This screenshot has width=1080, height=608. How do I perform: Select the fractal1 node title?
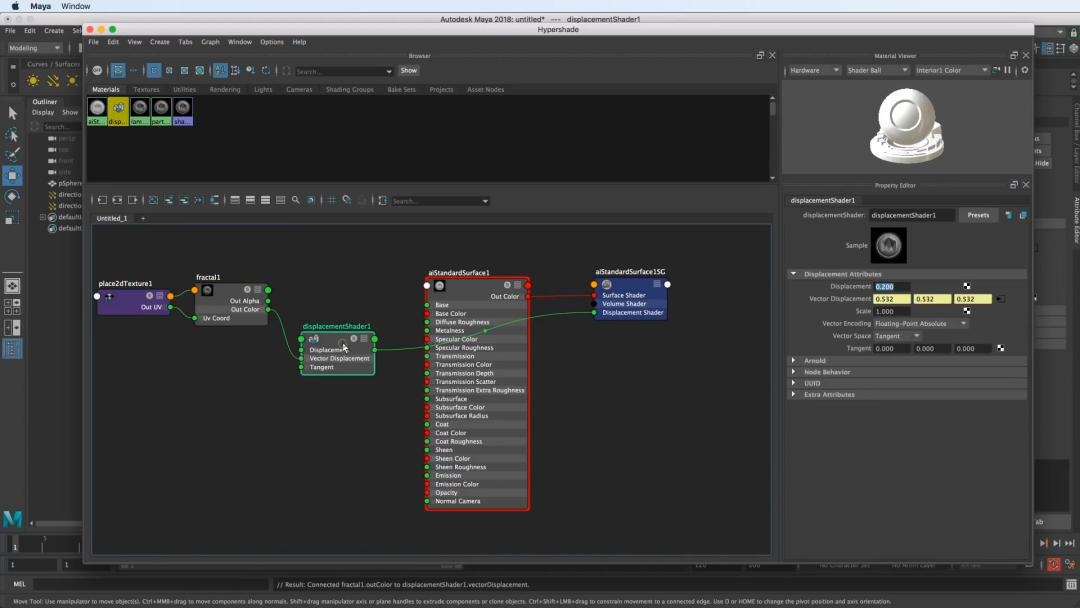pyautogui.click(x=208, y=277)
